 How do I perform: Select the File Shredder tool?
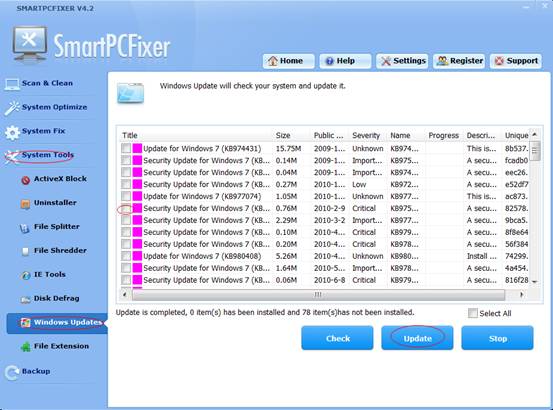54,251
